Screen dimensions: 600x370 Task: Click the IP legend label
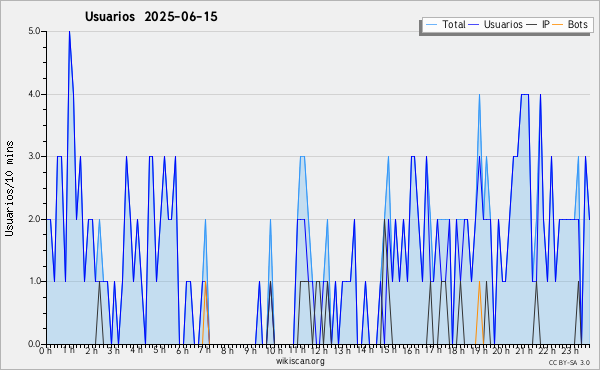[546, 24]
